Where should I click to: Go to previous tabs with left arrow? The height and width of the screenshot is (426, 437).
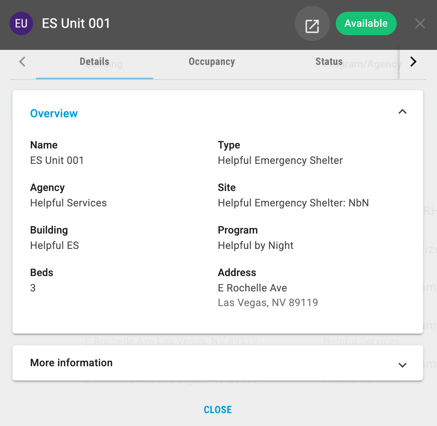point(22,62)
